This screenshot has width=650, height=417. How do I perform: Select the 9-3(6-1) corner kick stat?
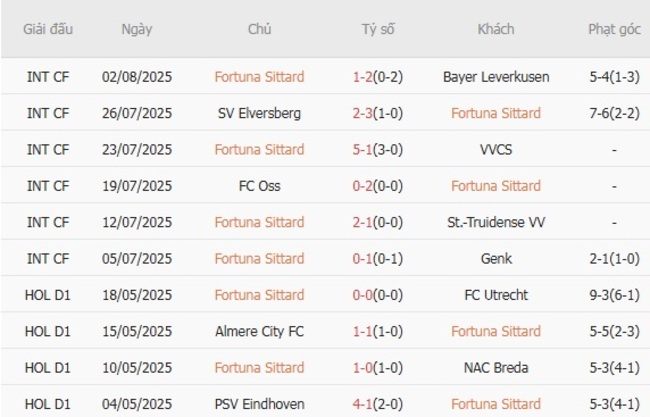tap(614, 295)
